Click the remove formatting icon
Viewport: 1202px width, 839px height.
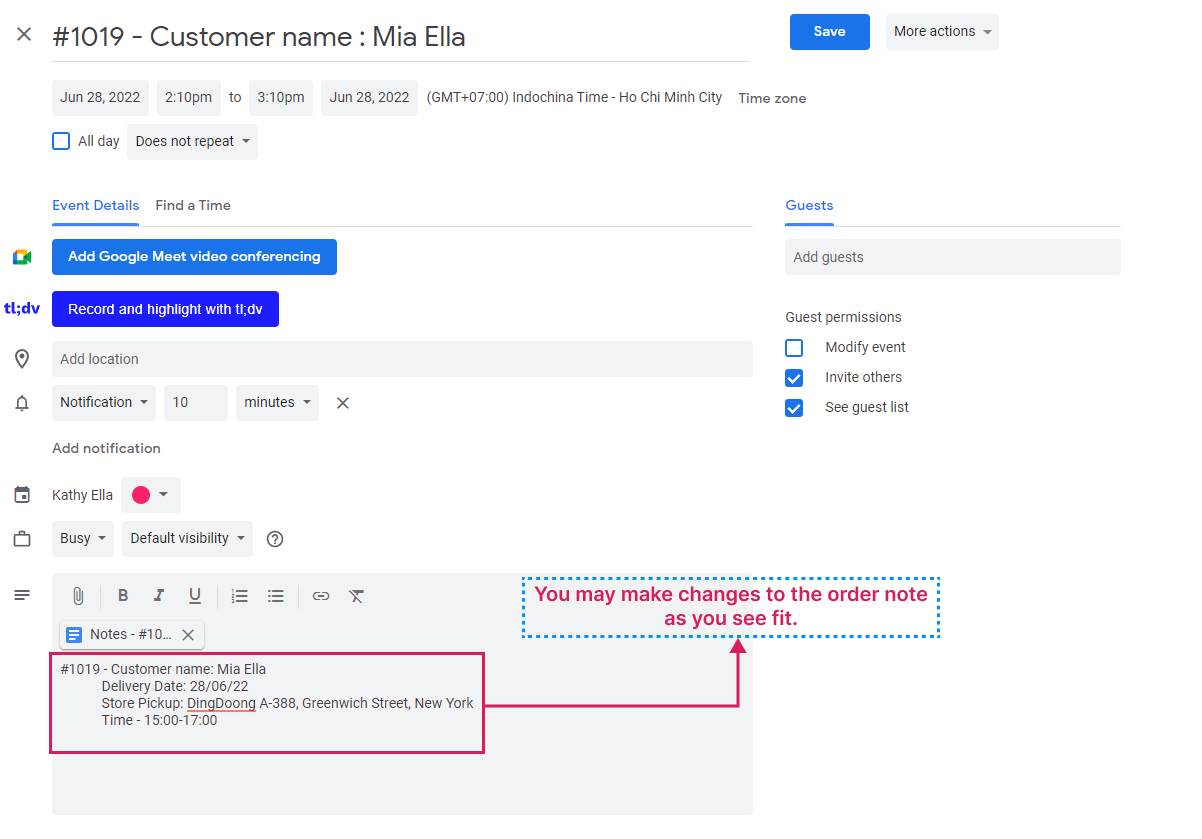pos(357,596)
